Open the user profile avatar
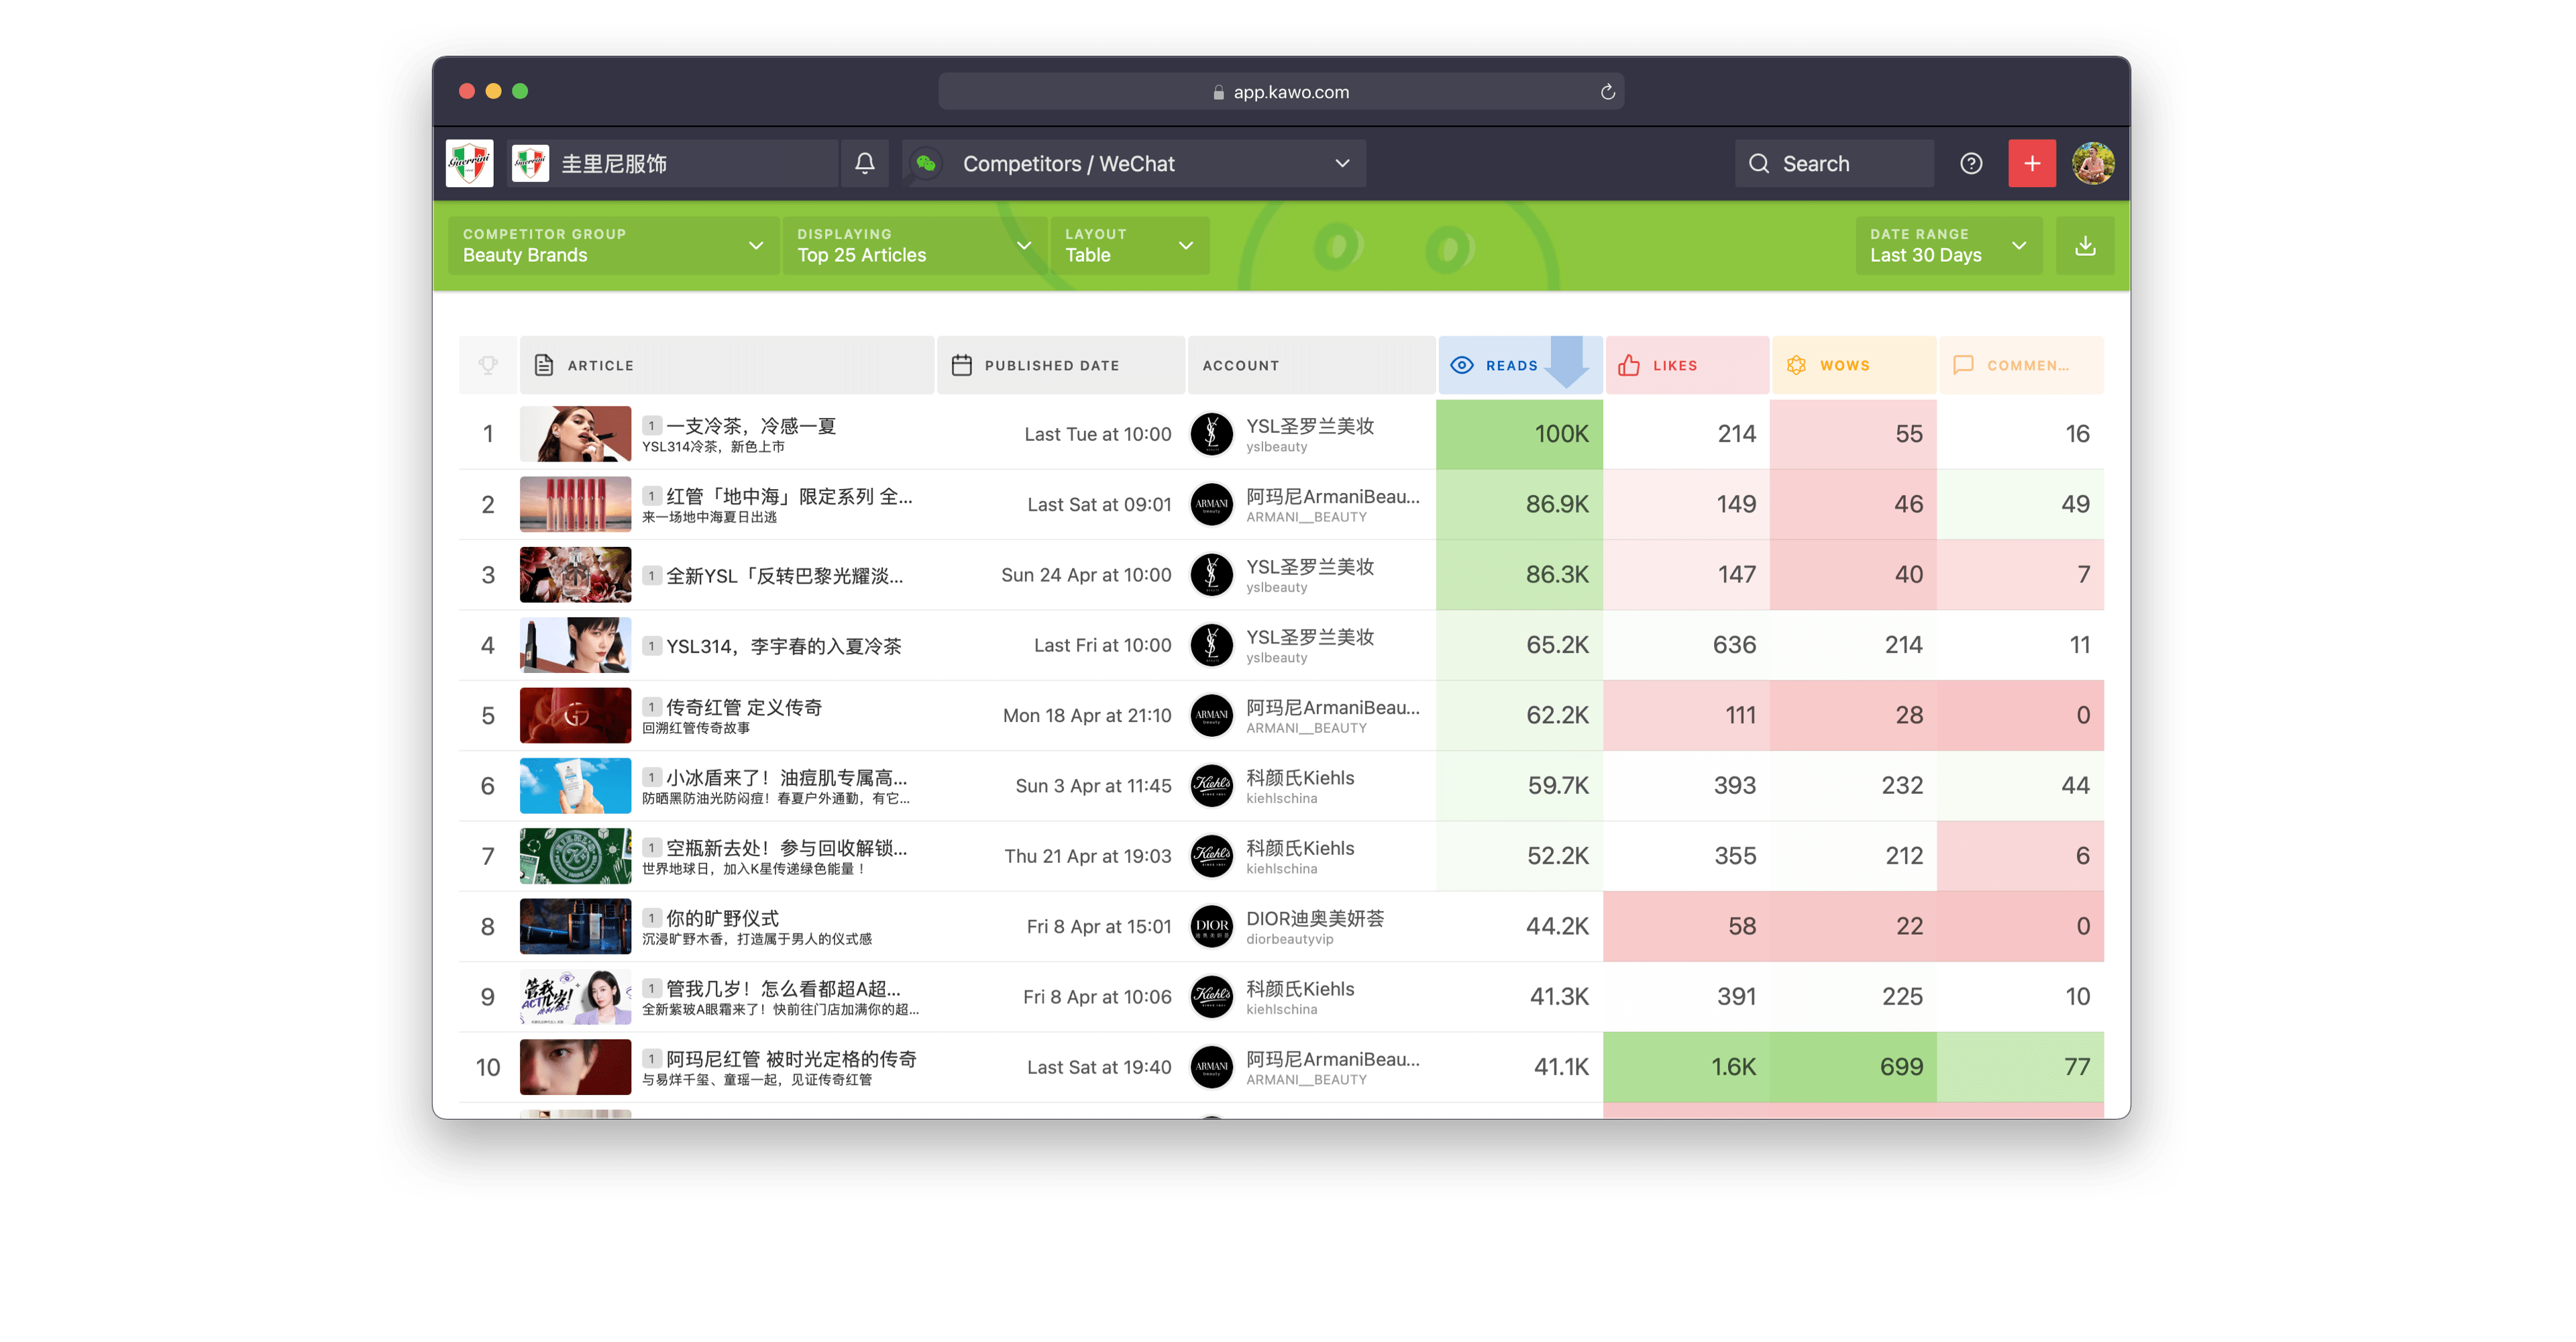 coord(2093,163)
